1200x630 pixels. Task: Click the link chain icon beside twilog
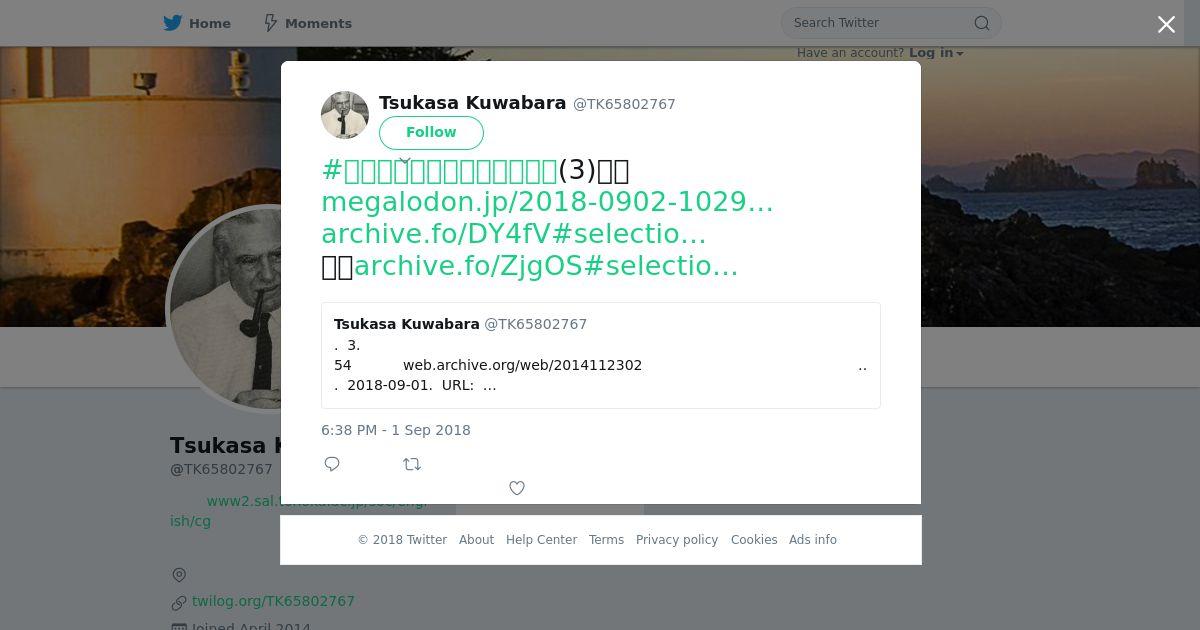click(x=179, y=602)
